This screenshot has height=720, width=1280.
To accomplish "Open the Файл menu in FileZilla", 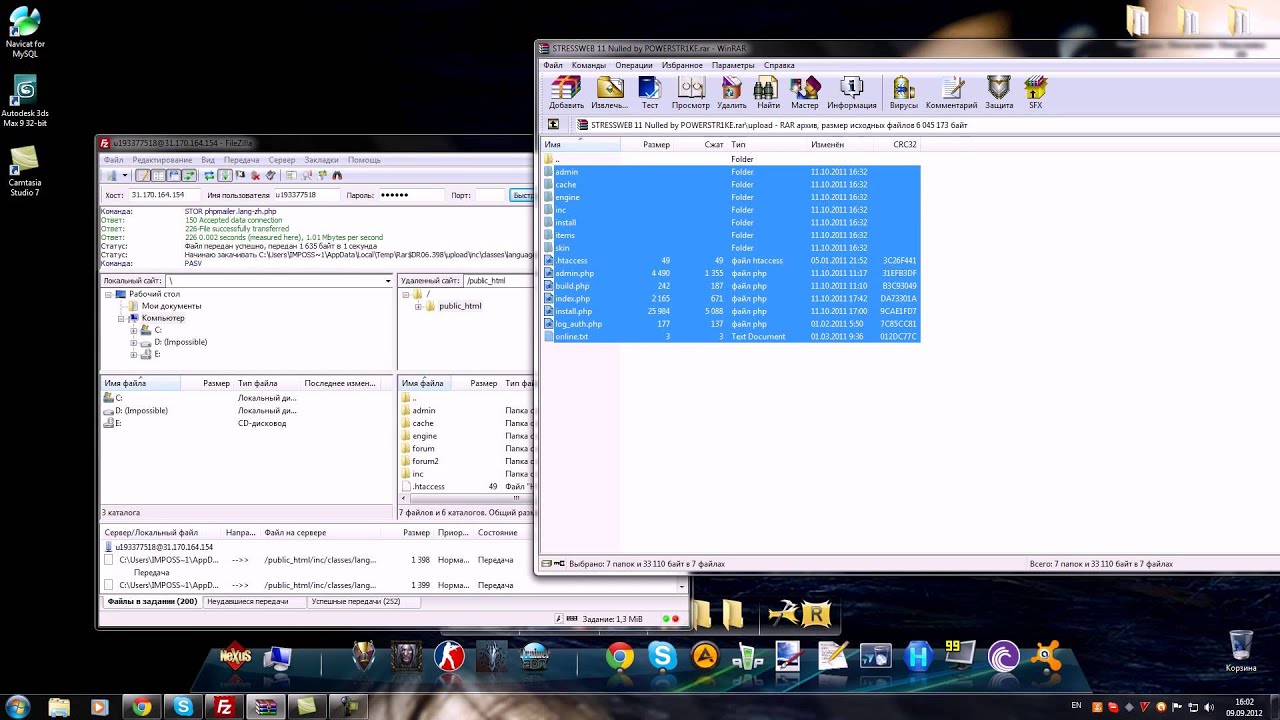I will click(x=113, y=160).
